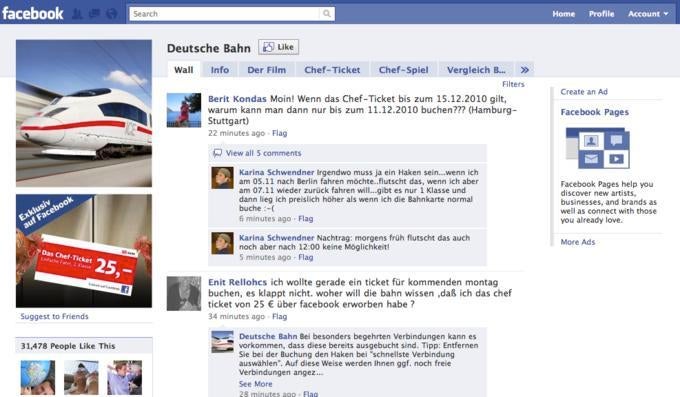Image resolution: width=680 pixels, height=397 pixels.
Task: Click Enit Rellohcs avatar picture
Action: pos(184,293)
